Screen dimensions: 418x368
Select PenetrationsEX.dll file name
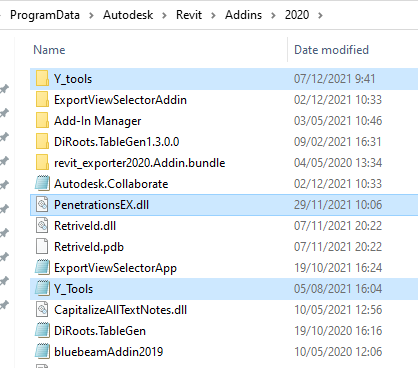click(101, 205)
